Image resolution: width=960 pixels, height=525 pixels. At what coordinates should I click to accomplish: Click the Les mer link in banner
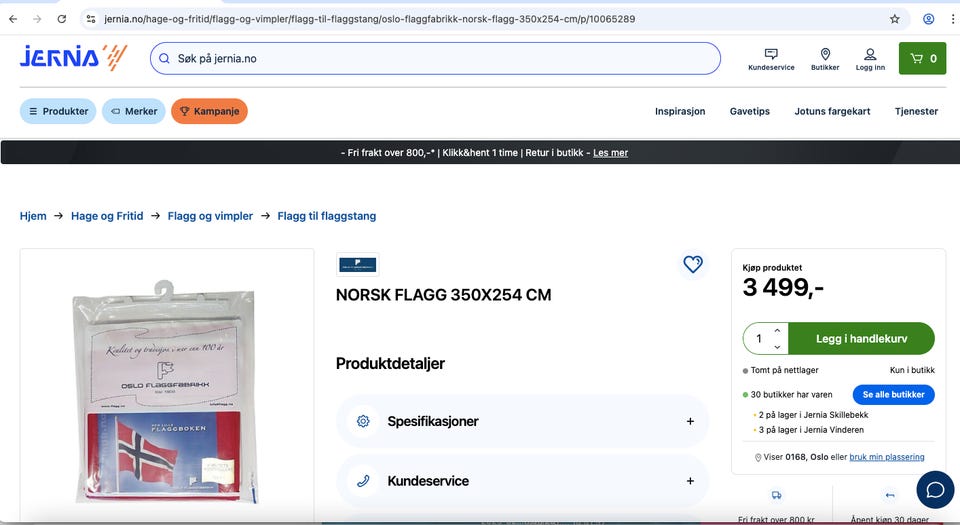610,153
